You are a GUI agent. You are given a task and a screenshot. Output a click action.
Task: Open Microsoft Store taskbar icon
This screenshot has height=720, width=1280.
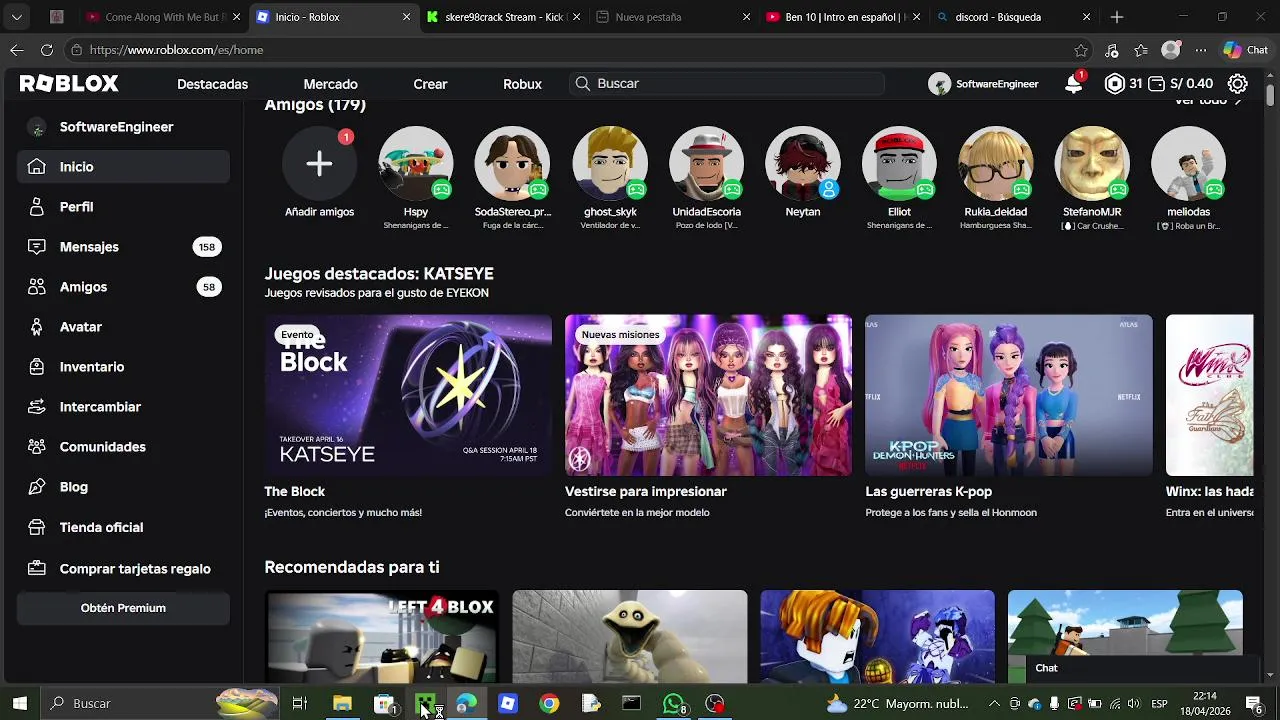[x=384, y=704]
